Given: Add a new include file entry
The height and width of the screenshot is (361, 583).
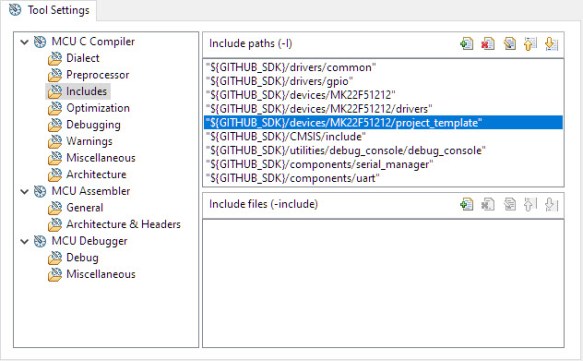Looking at the screenshot, I should (467, 204).
